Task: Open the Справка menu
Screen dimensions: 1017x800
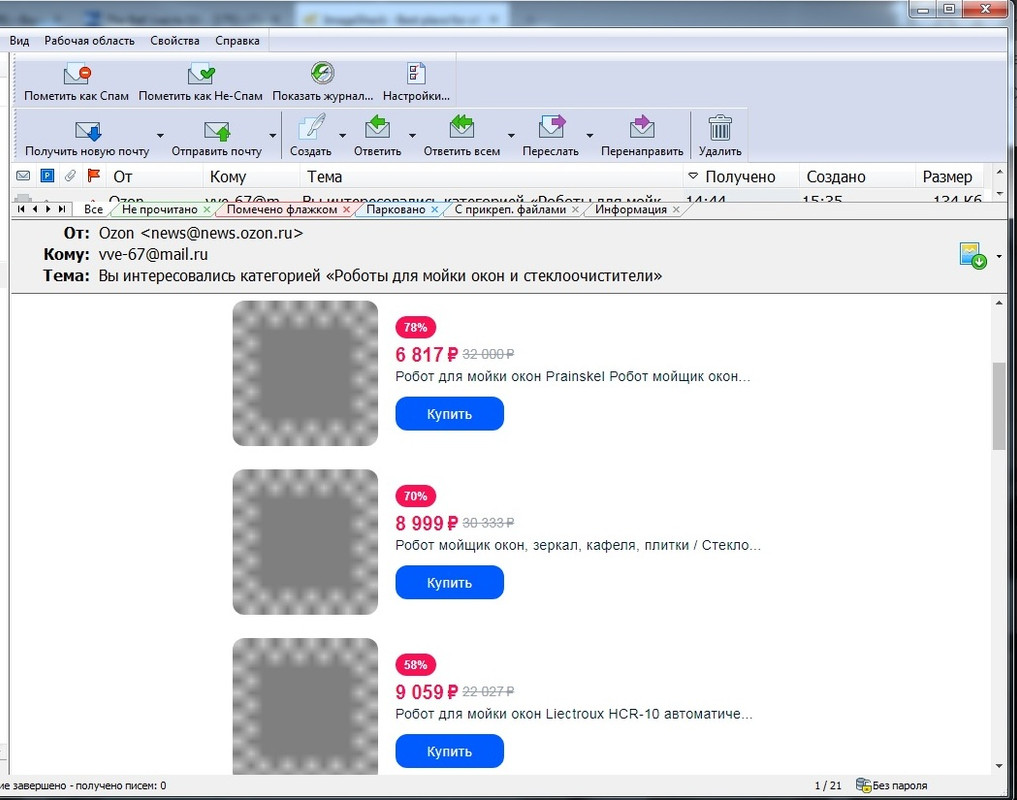Action: point(237,40)
